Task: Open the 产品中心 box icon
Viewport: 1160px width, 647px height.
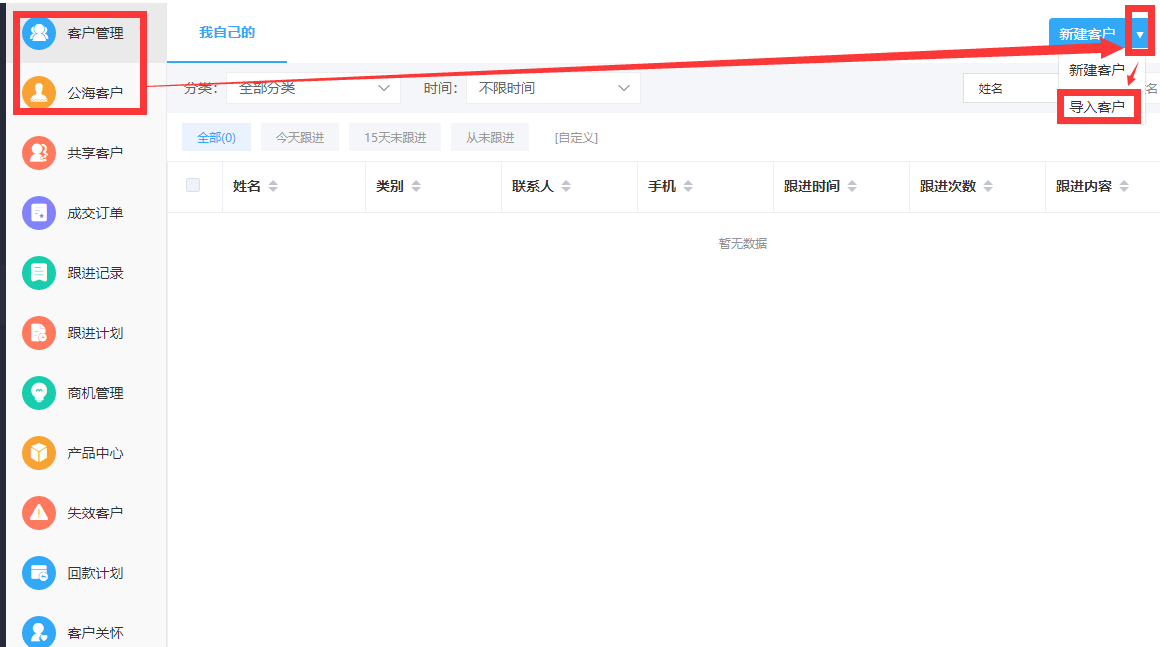Action: 39,453
